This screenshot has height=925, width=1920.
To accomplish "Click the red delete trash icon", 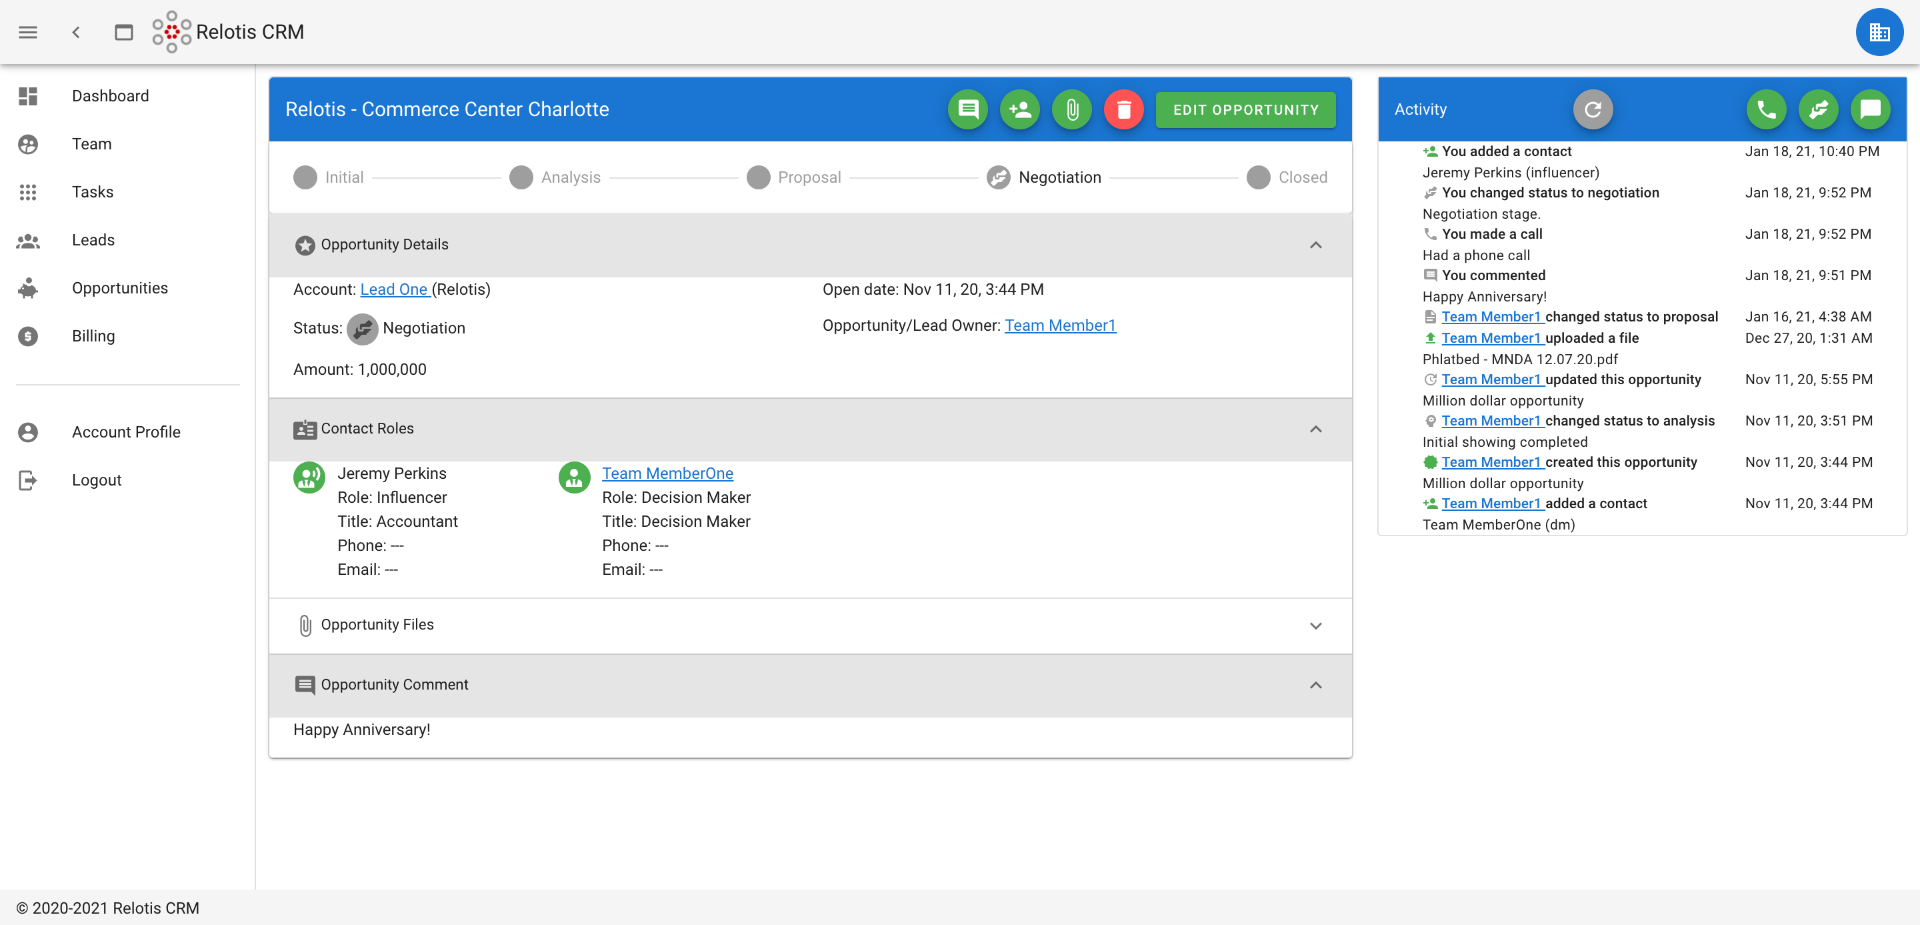I will click(x=1123, y=109).
